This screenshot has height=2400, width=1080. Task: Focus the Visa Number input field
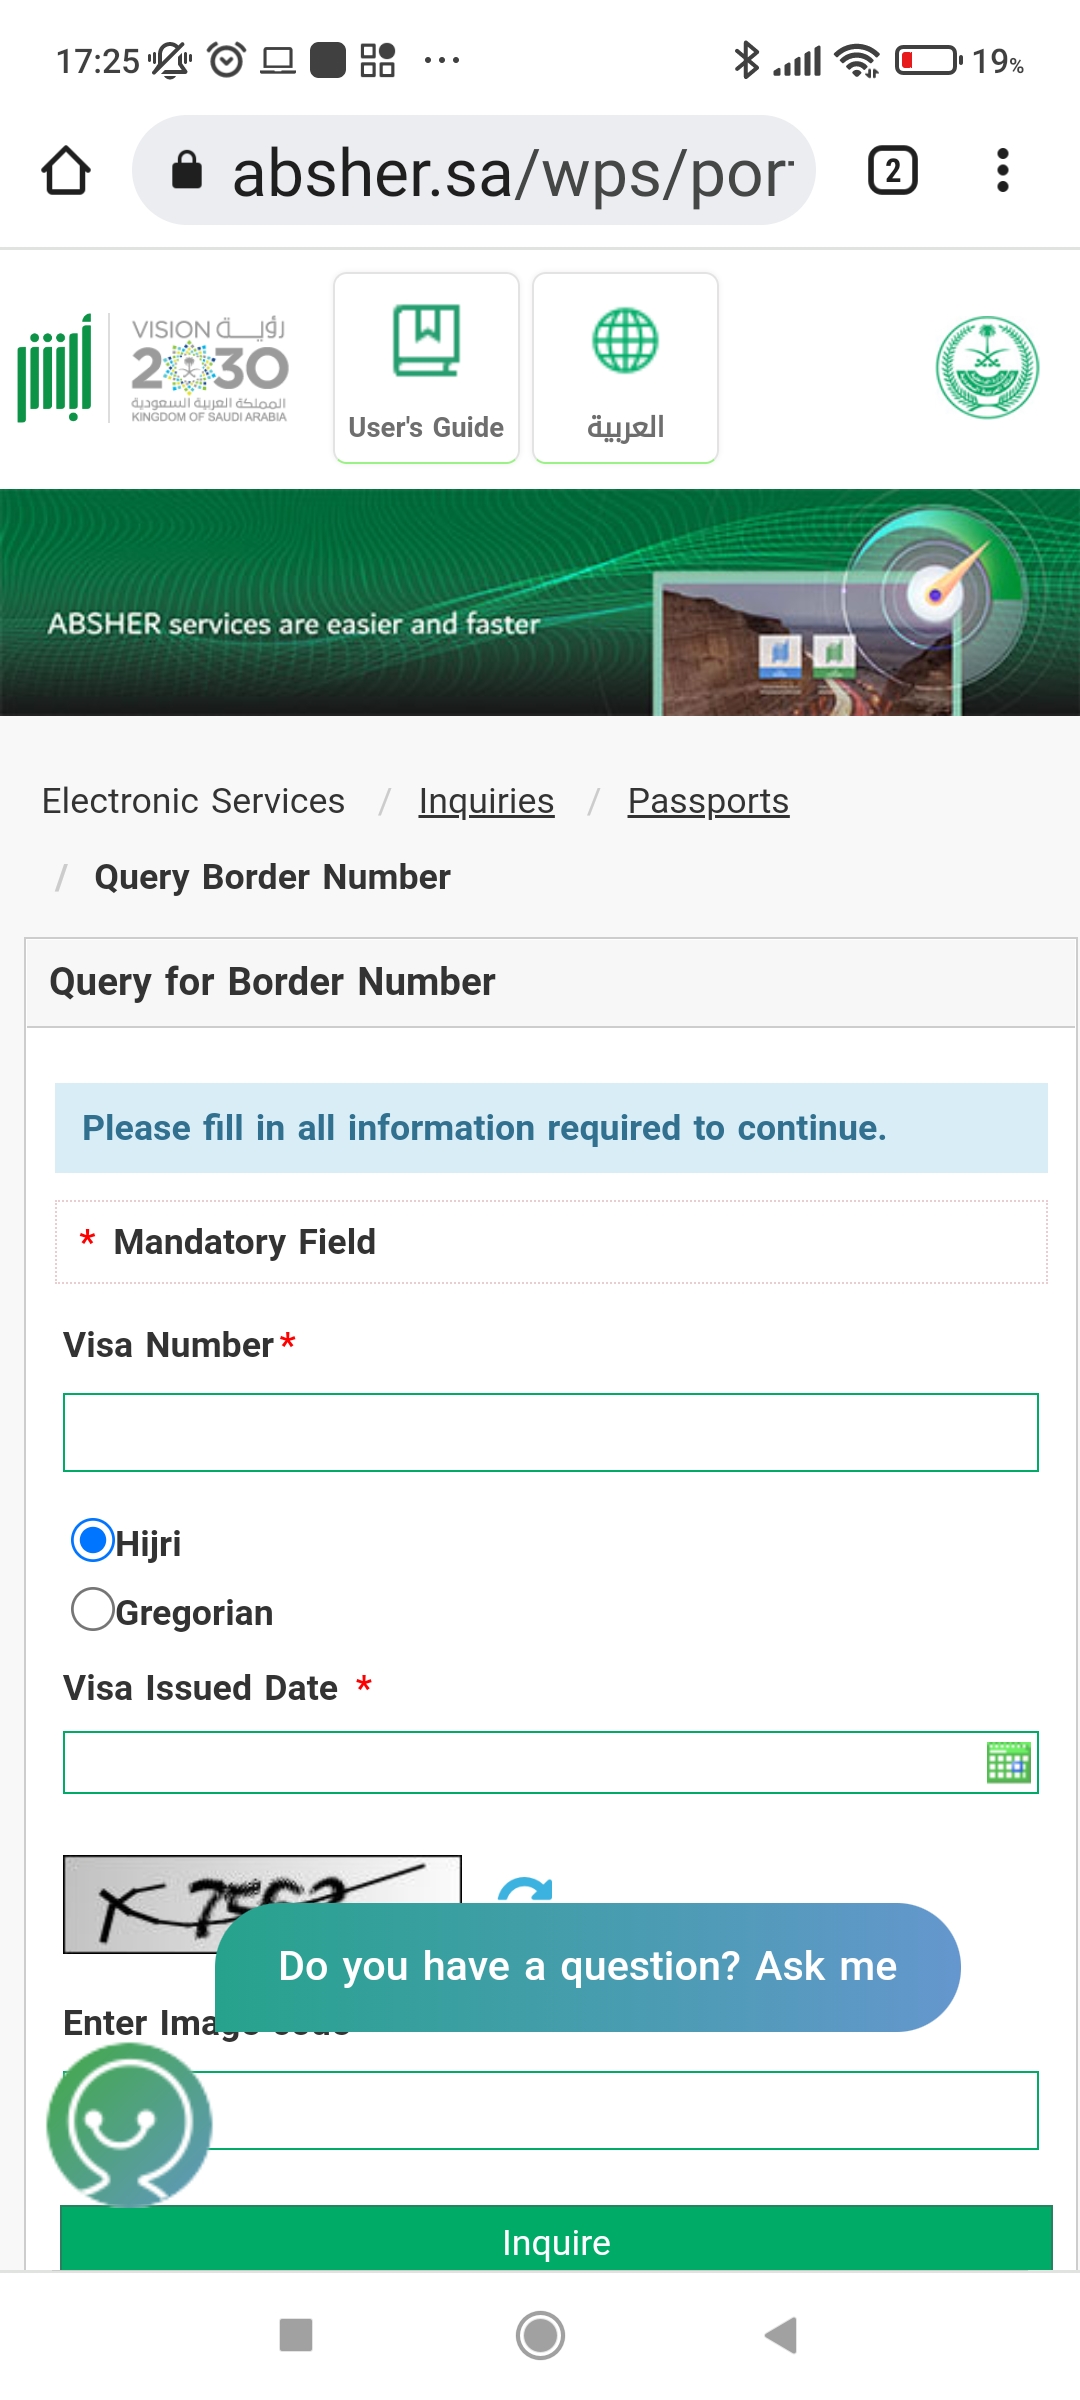(550, 1432)
